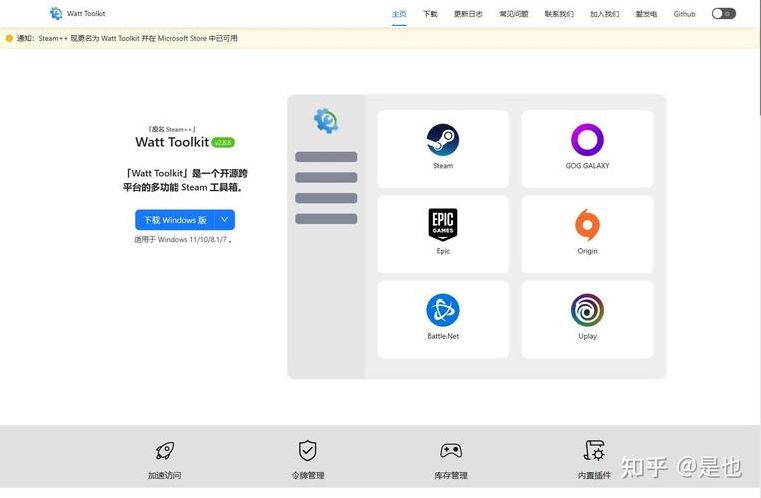The width and height of the screenshot is (761, 498).
Task: Open the Uplay platform card
Action: coord(587,319)
